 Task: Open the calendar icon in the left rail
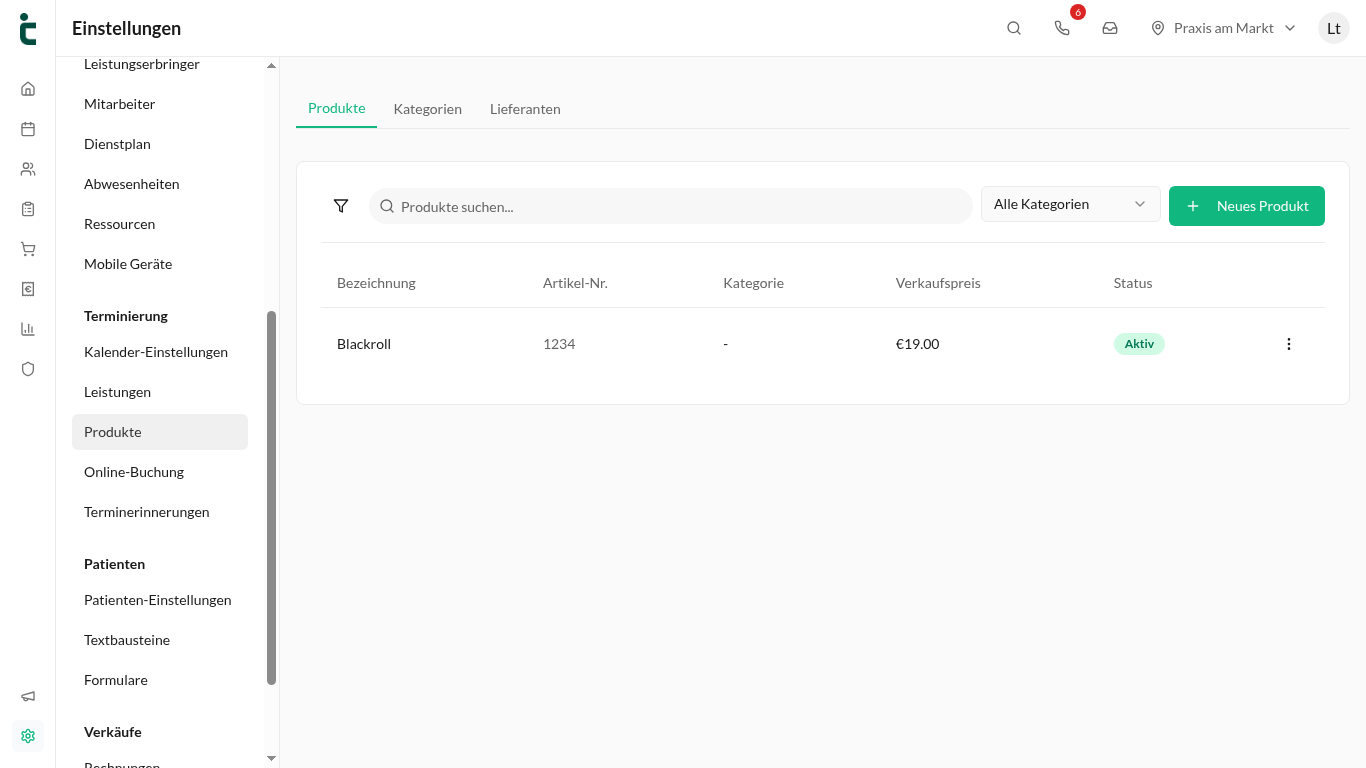pos(28,128)
